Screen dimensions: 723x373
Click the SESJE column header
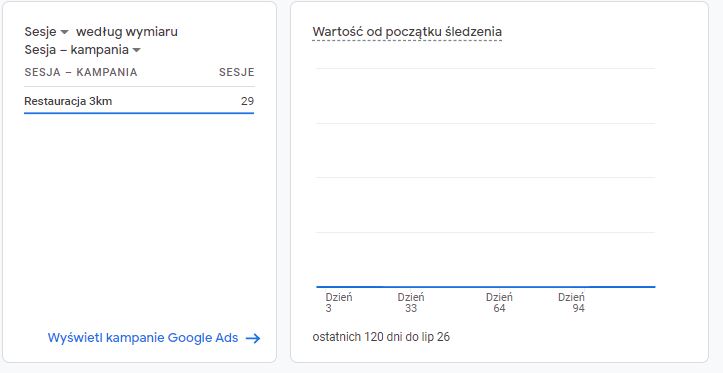click(x=237, y=72)
